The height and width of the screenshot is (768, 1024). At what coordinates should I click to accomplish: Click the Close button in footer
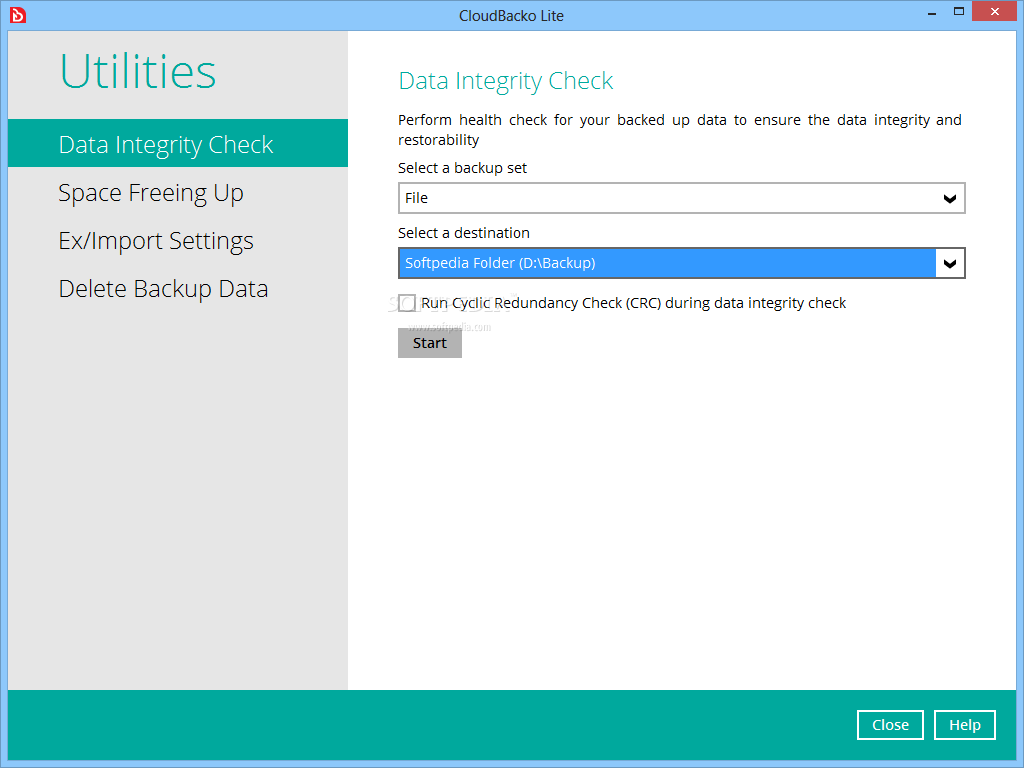[x=890, y=725]
